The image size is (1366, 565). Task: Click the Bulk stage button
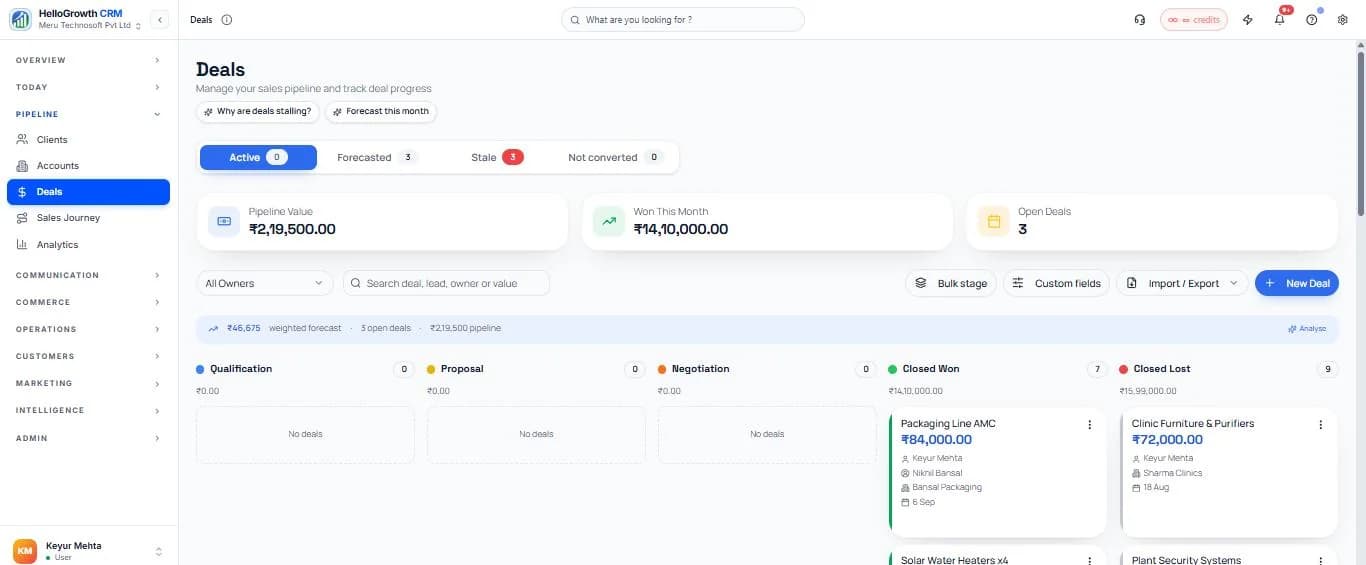tap(951, 283)
